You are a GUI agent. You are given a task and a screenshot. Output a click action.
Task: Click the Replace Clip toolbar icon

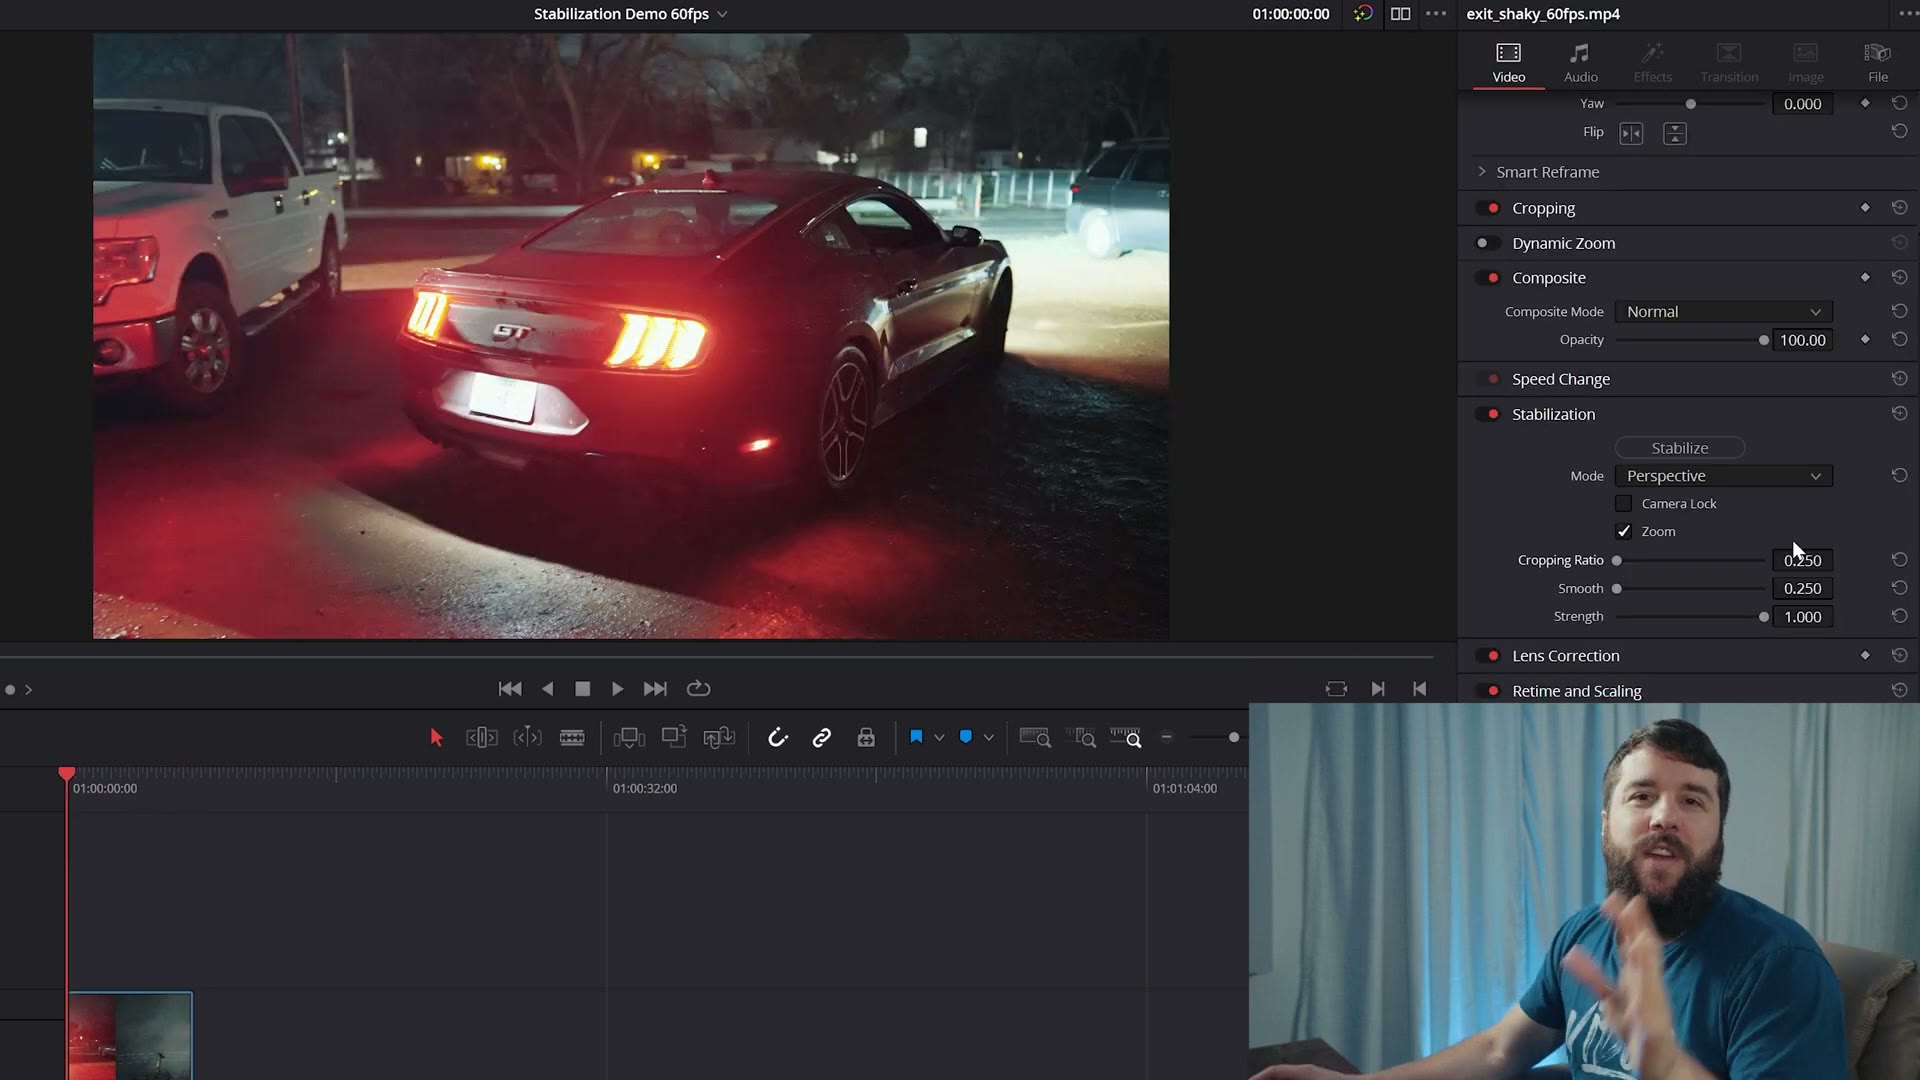tap(719, 738)
